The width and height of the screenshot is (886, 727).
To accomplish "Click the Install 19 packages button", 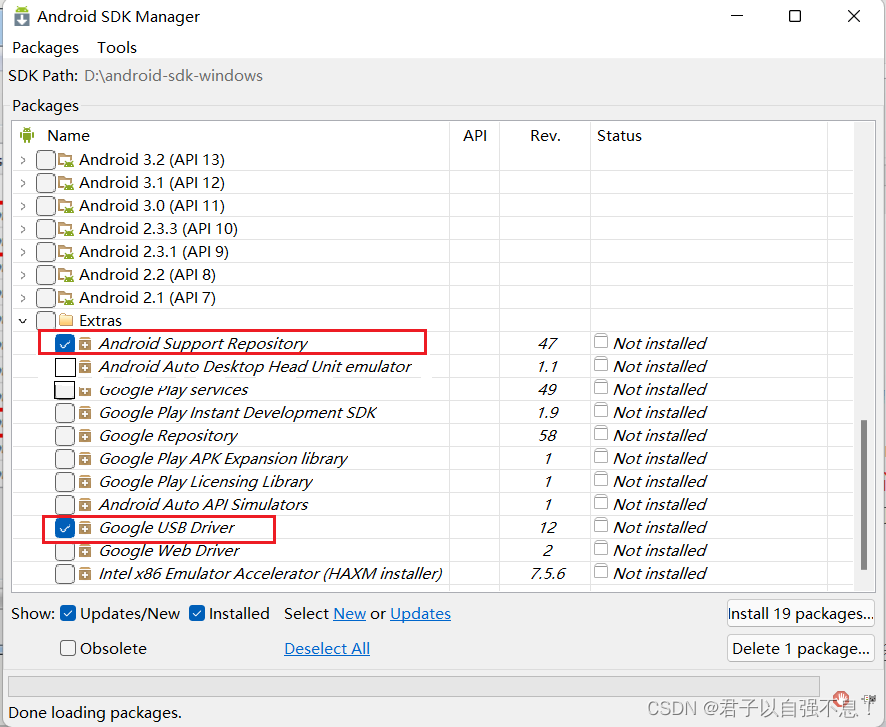I will (x=800, y=613).
